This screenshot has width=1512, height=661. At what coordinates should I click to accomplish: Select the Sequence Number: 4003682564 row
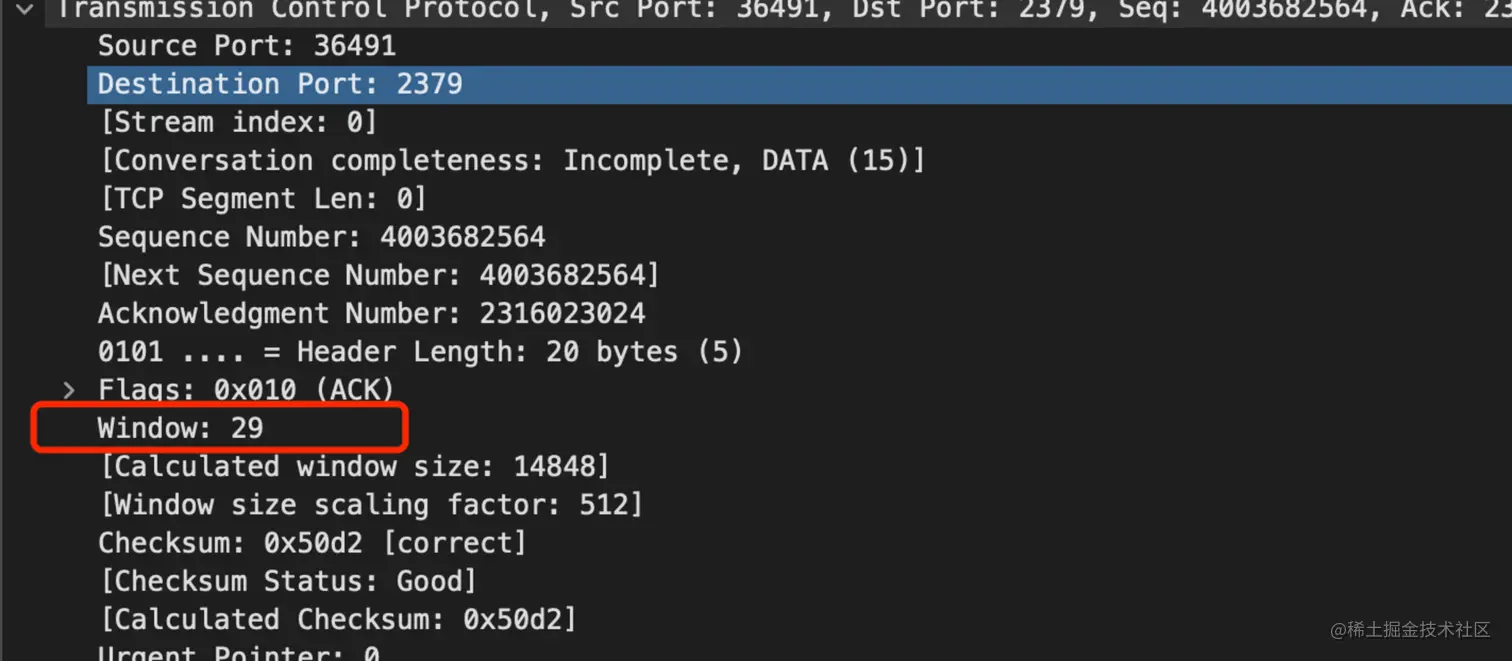tap(321, 237)
